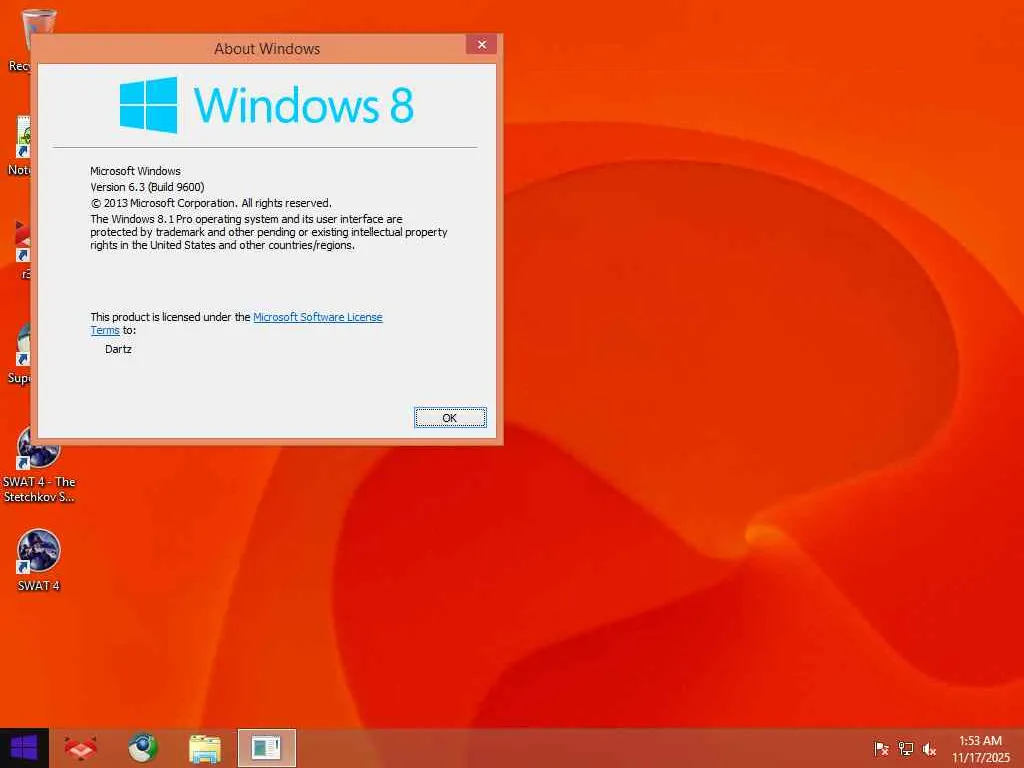Click OK in About Windows dialog
1024x768 pixels.
tap(450, 417)
